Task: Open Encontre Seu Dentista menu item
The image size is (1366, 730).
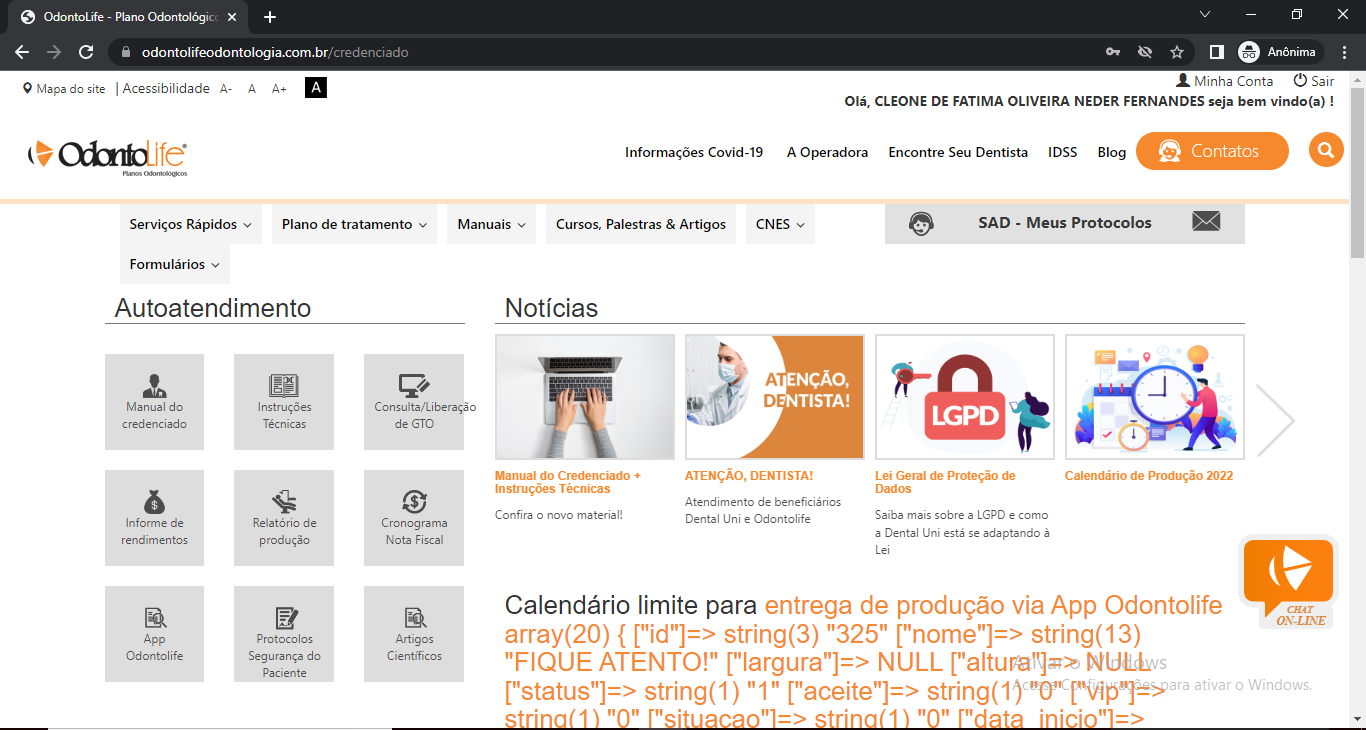Action: pos(958,152)
